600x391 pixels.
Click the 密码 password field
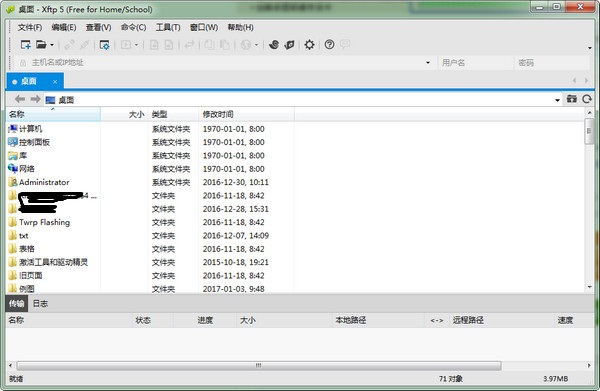click(x=551, y=63)
